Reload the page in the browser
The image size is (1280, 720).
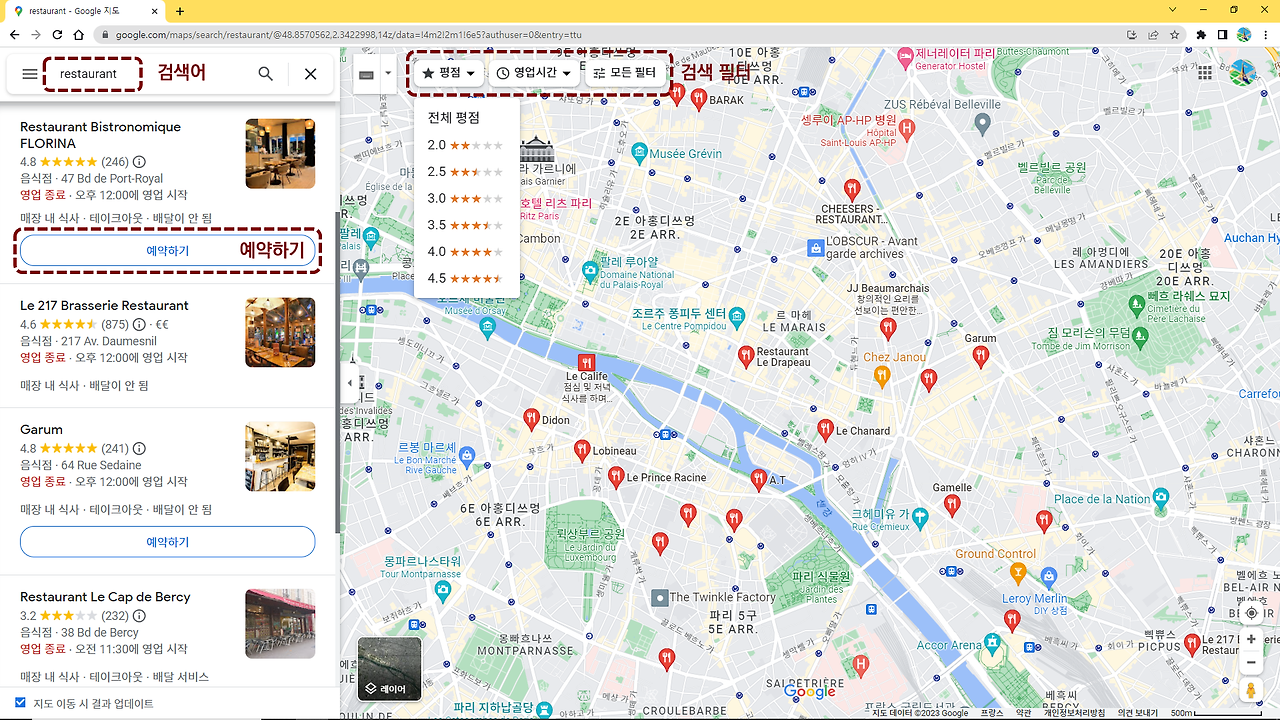click(58, 34)
